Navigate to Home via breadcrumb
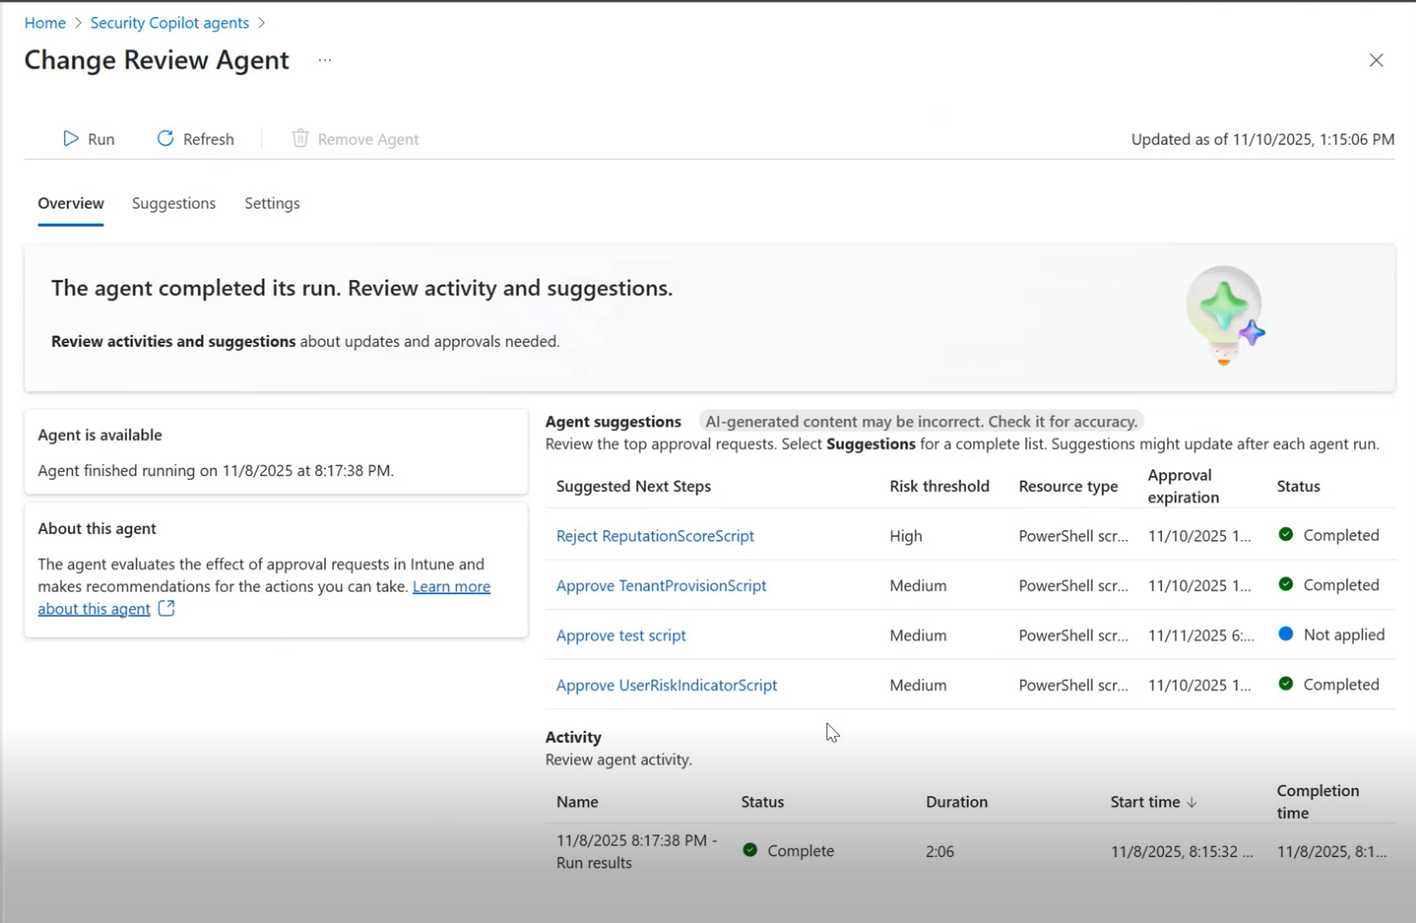 tap(44, 22)
